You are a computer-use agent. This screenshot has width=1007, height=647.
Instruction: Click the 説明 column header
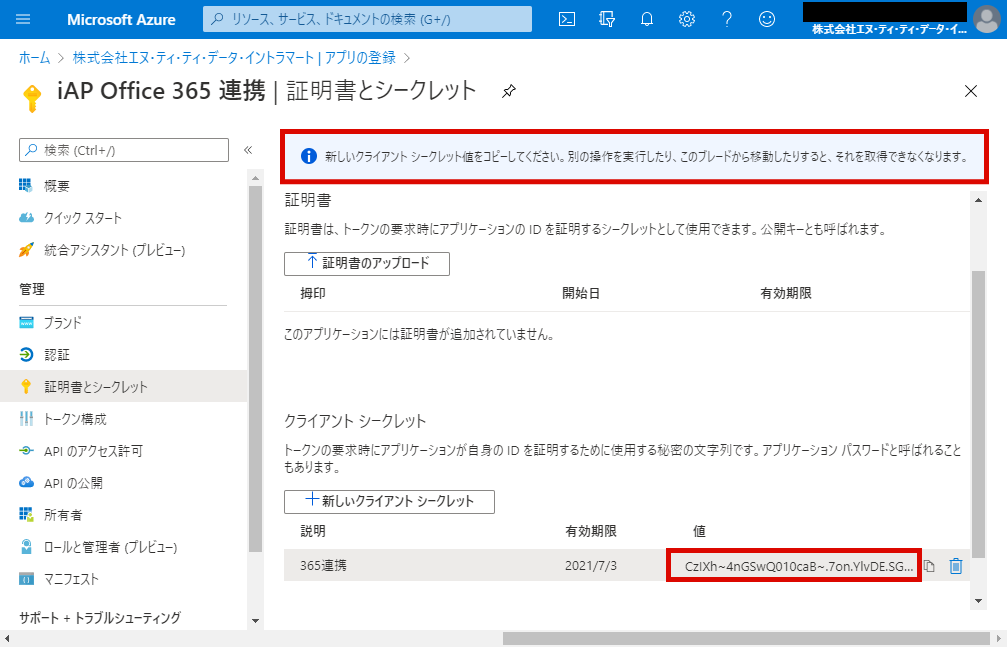tap(313, 531)
